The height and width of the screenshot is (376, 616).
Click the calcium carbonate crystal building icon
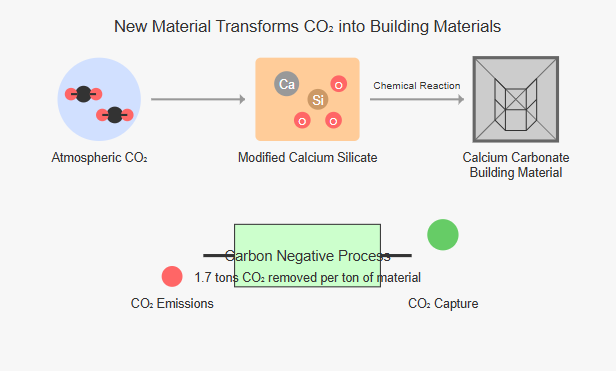(x=515, y=99)
